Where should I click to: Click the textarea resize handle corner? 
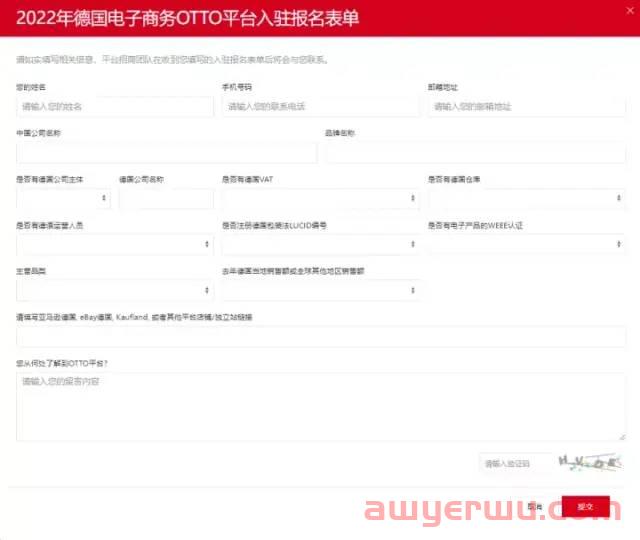[622, 437]
